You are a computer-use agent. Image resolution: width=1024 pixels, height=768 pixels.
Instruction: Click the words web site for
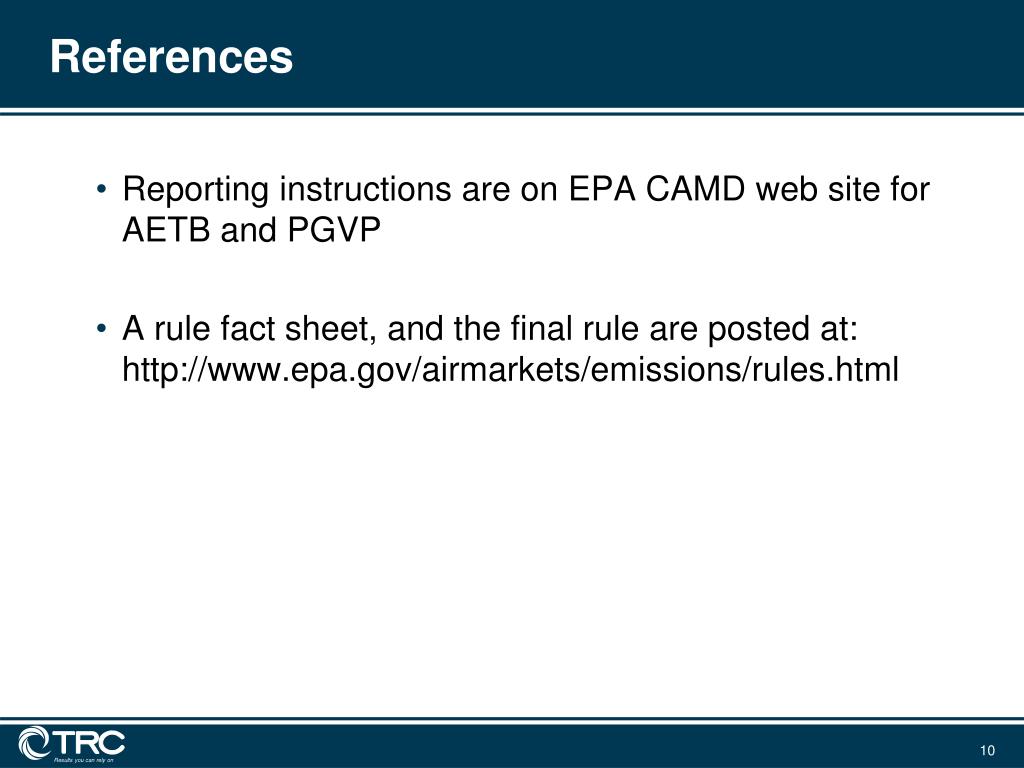(x=842, y=189)
